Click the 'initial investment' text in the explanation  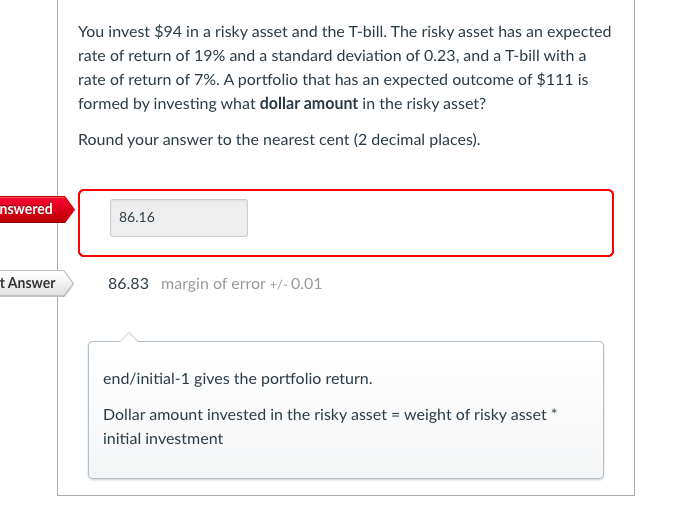(x=163, y=439)
